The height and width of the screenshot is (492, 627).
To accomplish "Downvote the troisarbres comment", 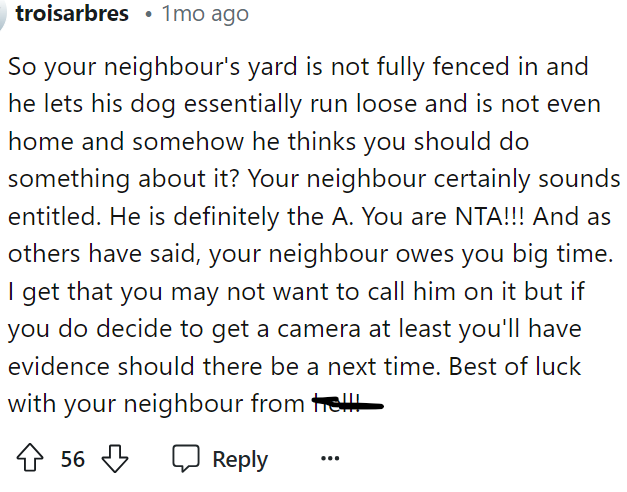I will 117,459.
